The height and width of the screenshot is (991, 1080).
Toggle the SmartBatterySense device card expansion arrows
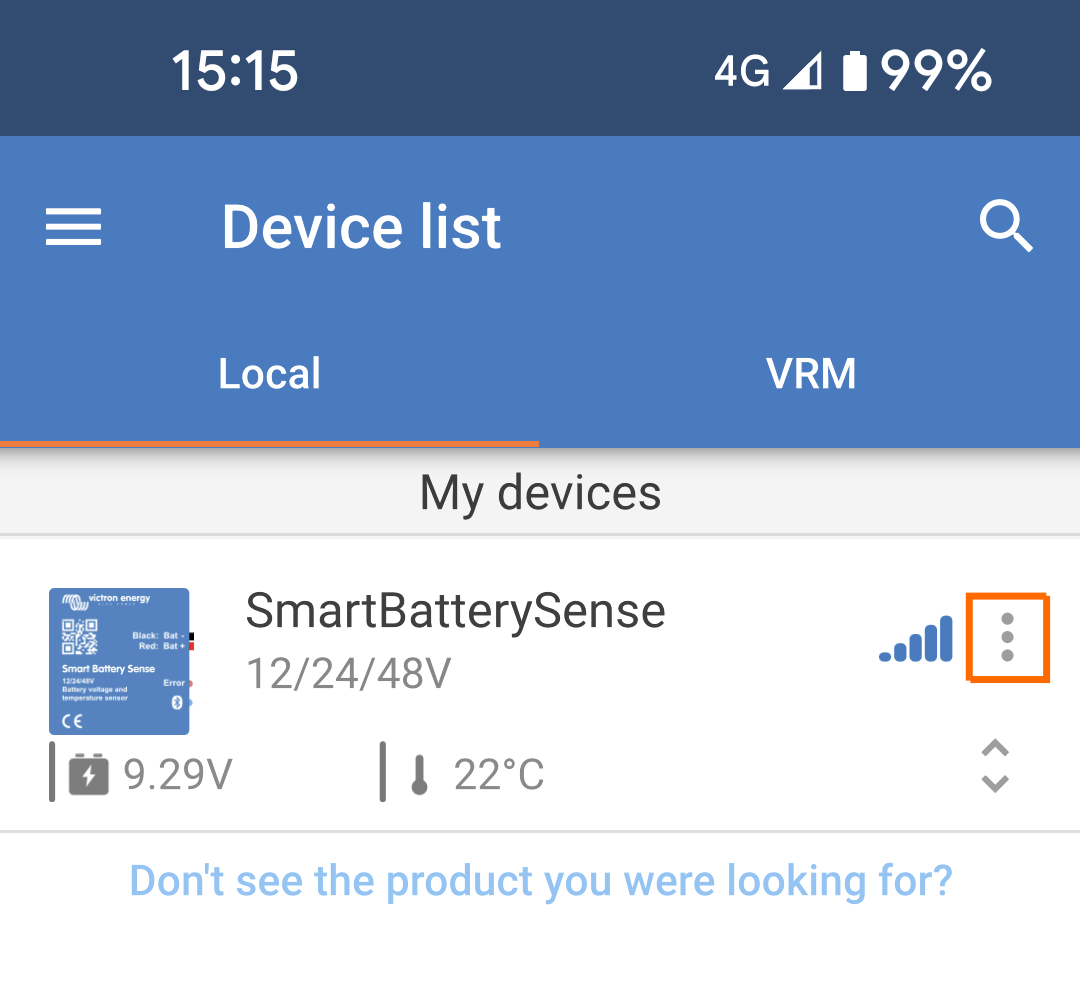tap(994, 767)
